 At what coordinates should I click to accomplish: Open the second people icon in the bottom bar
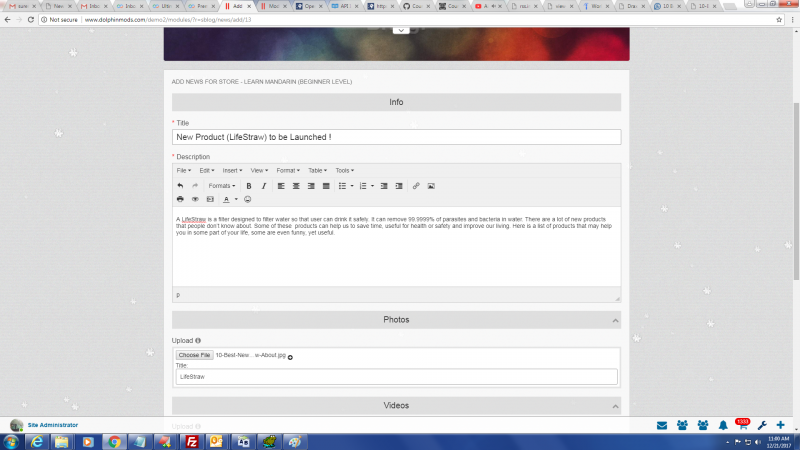pyautogui.click(x=703, y=425)
